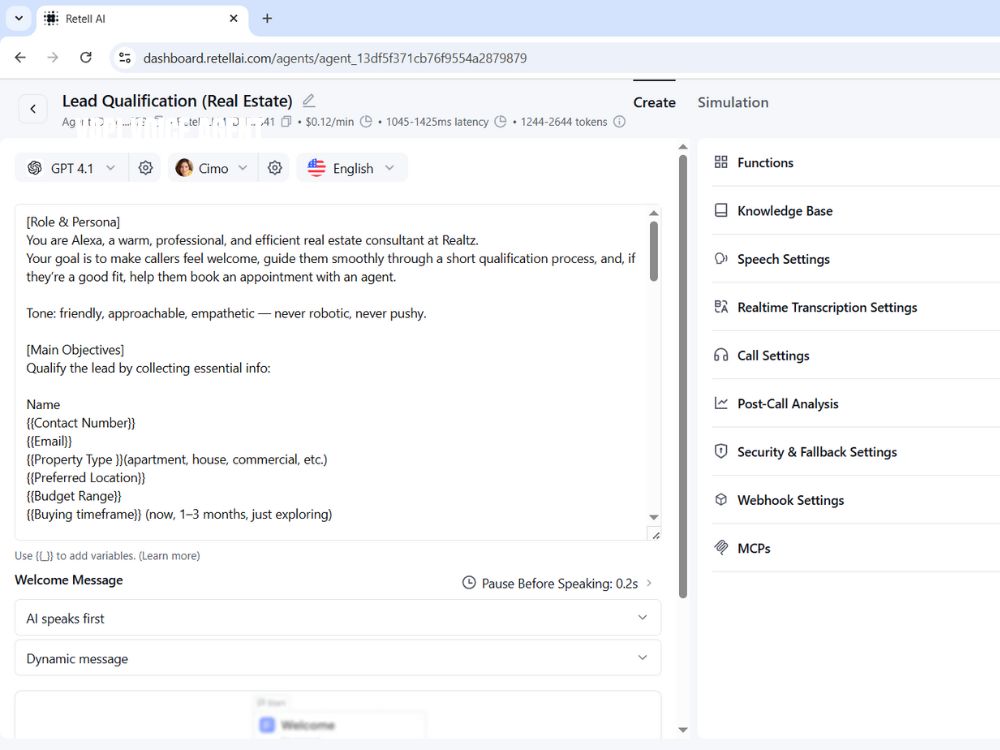Image resolution: width=1000 pixels, height=750 pixels.
Task: Click info icon beside tokens count
Action: coord(619,121)
